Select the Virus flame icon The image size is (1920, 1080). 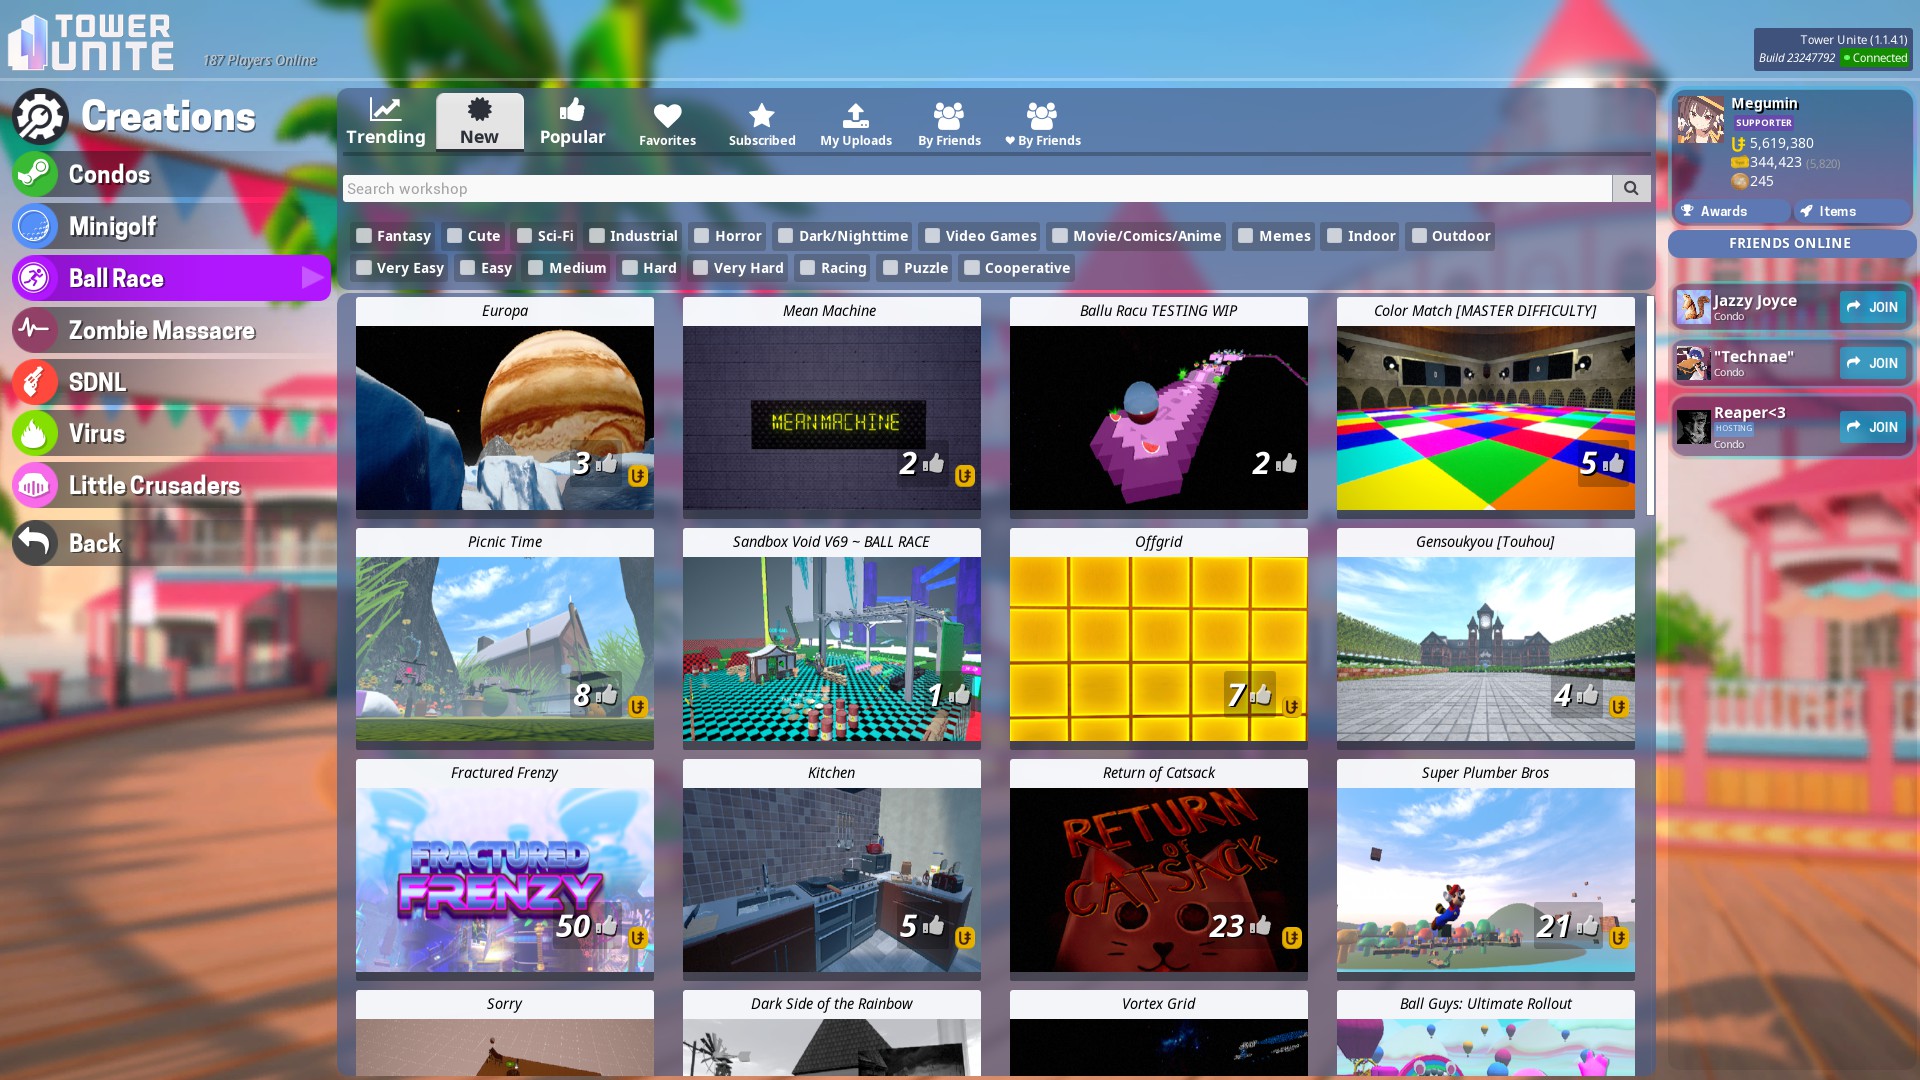(35, 434)
